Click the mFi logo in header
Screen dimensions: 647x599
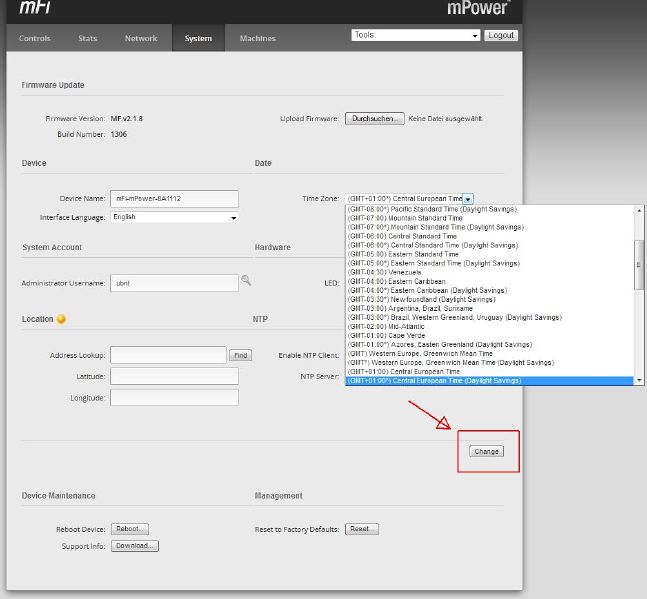click(35, 8)
